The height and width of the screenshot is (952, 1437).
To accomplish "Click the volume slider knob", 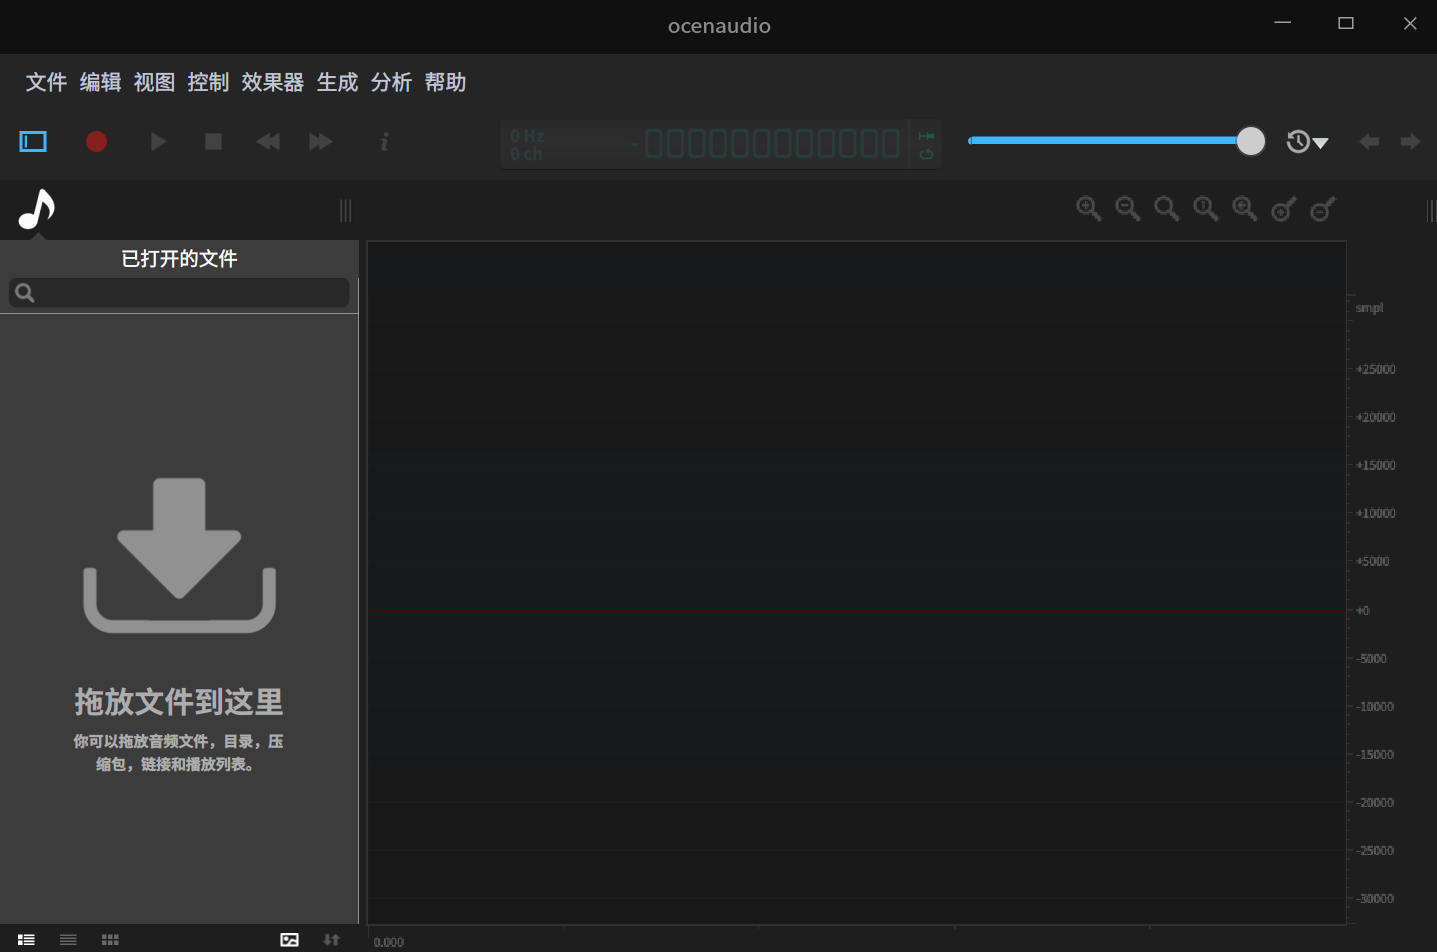I will [x=1250, y=141].
